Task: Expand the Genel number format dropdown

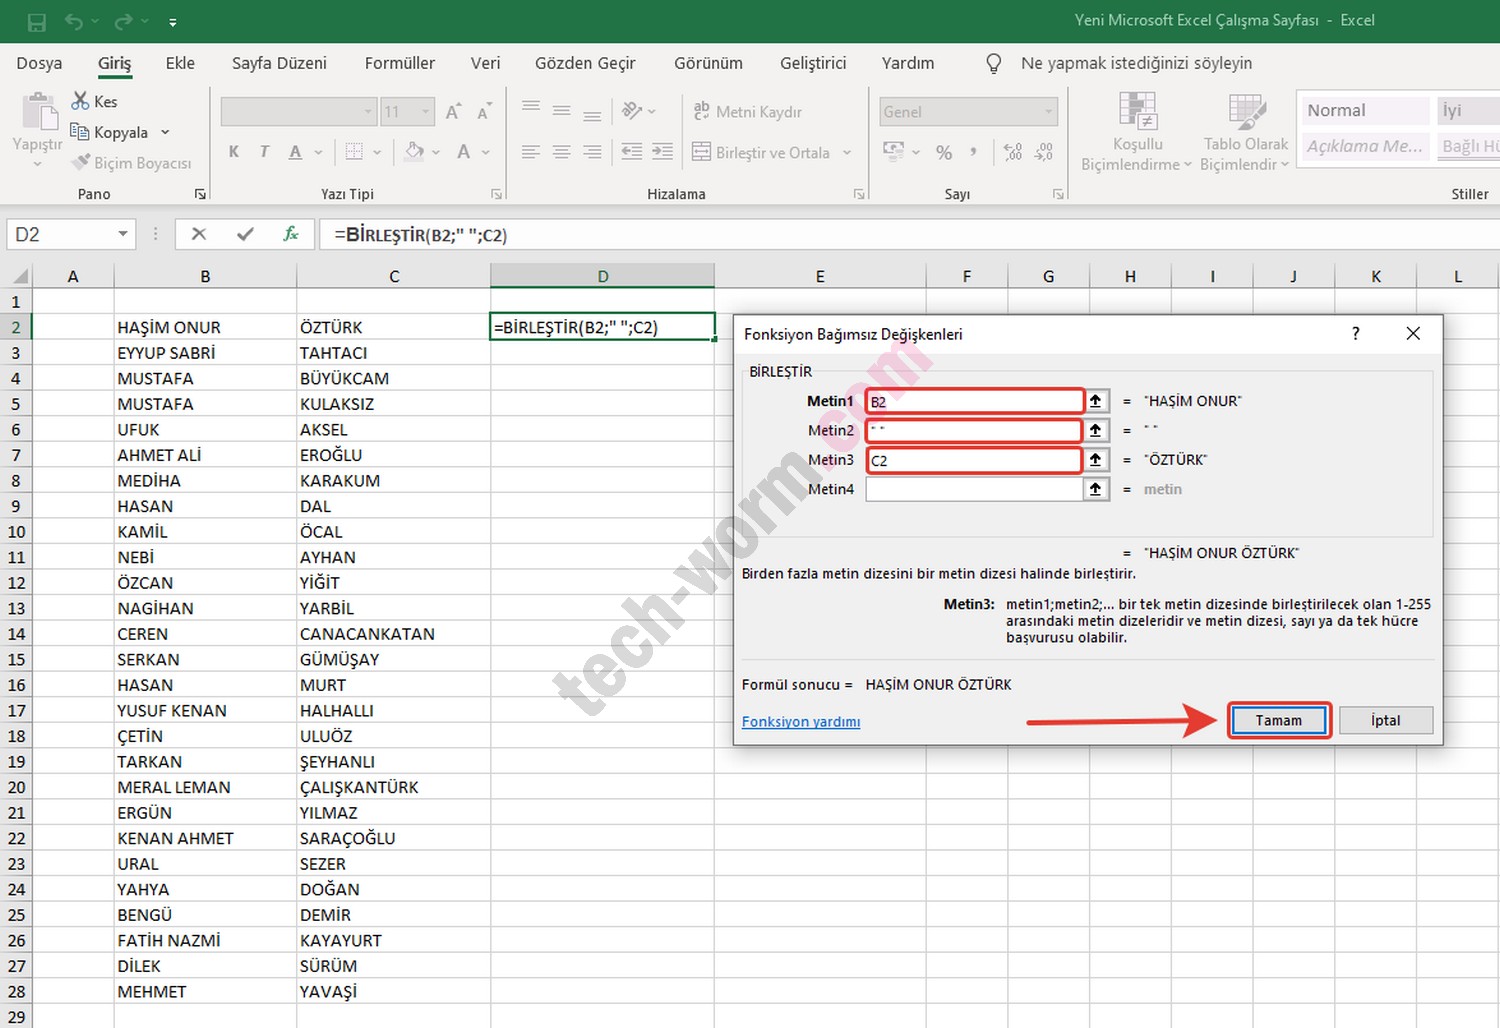Action: point(1048,112)
